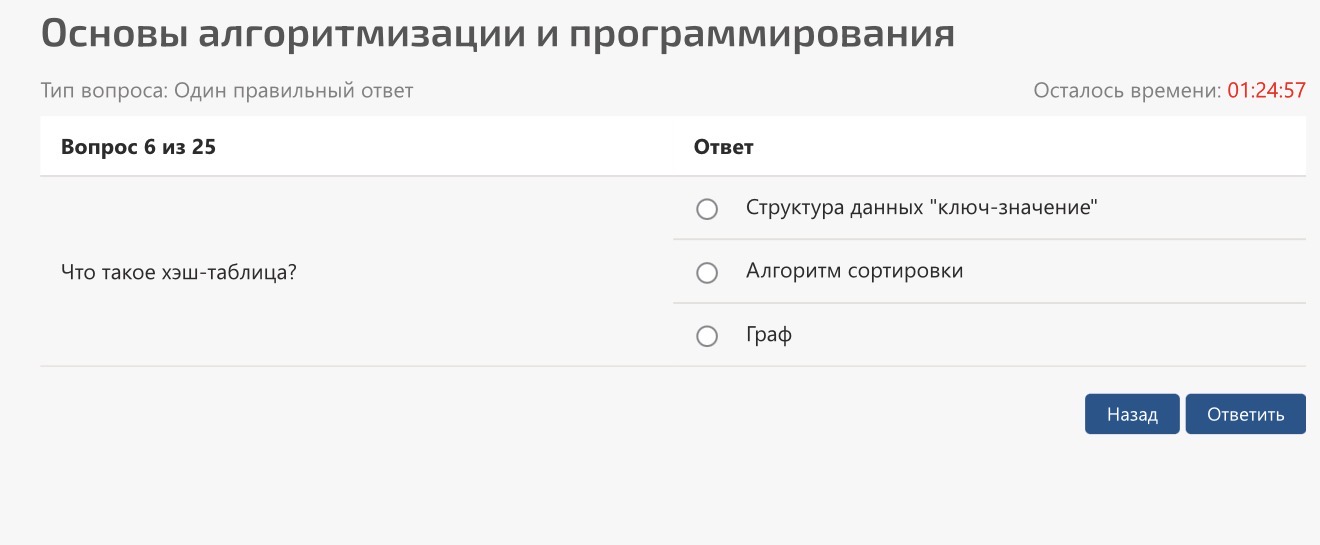Image resolution: width=1320 pixels, height=545 pixels.
Task: Click the "Алгоритм сортировки" answer label
Action: (855, 271)
